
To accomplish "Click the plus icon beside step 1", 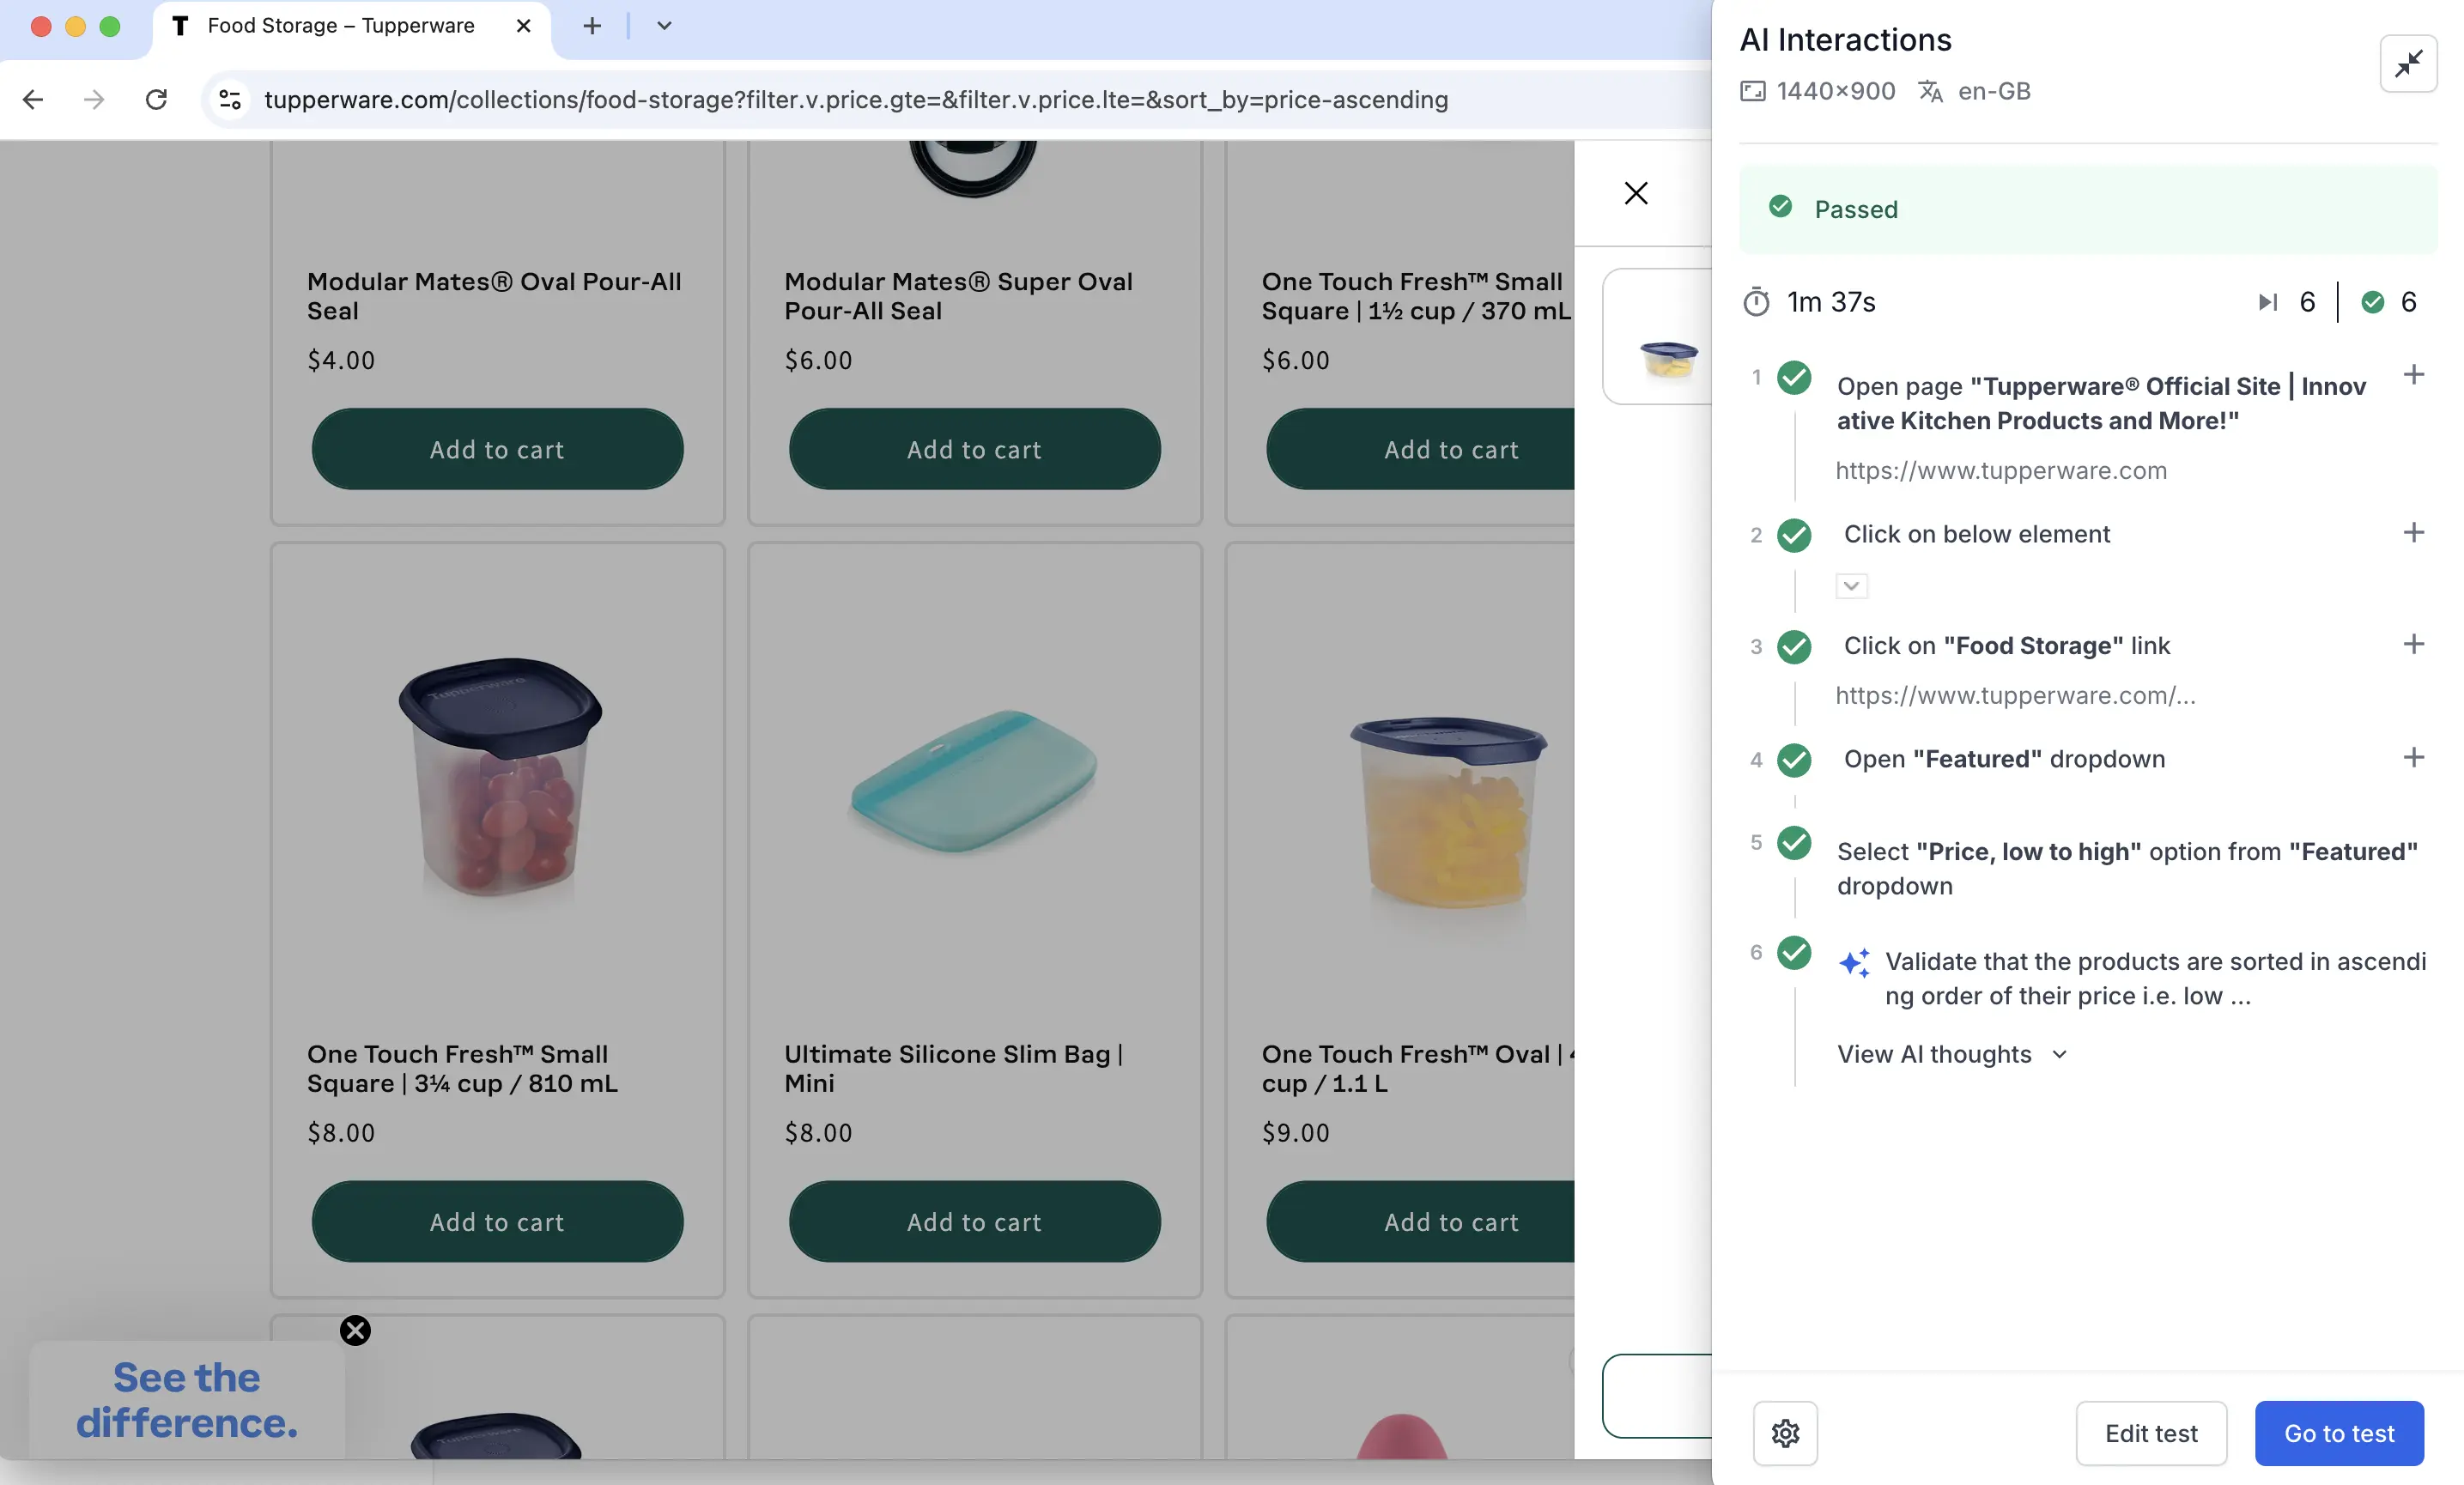I will pos(2413,375).
